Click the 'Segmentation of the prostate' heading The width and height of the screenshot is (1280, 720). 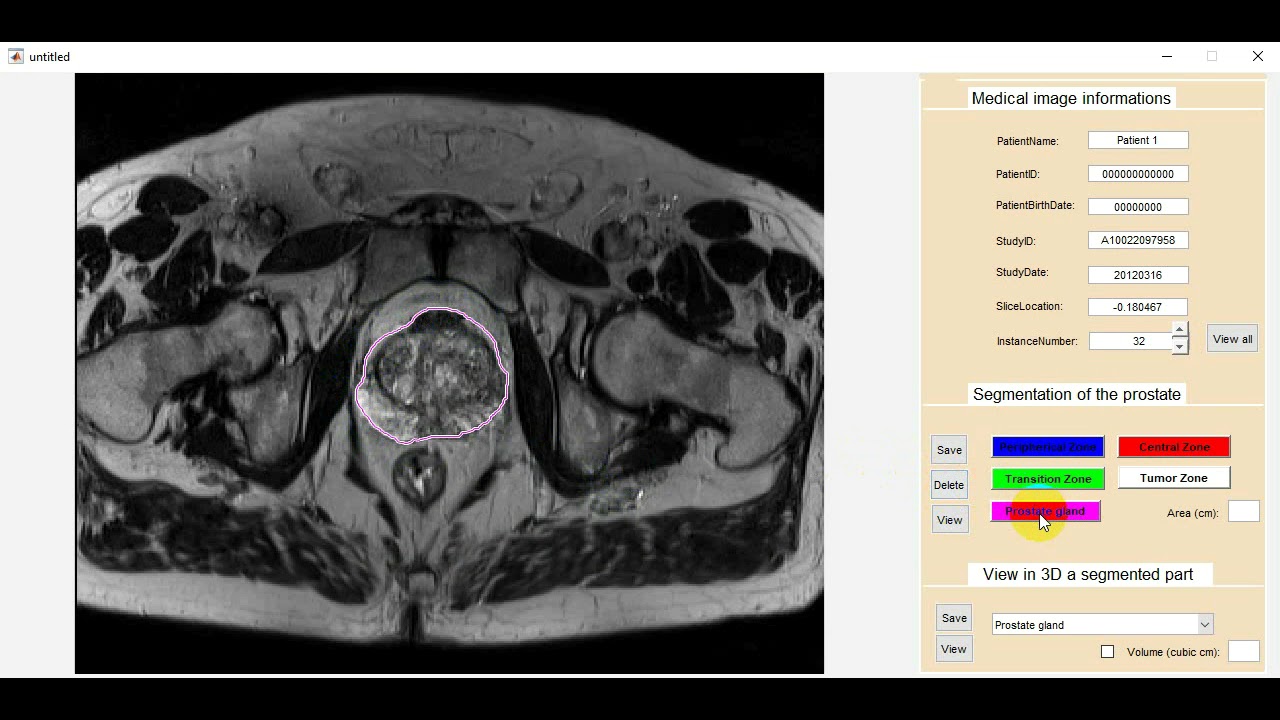tap(1077, 394)
